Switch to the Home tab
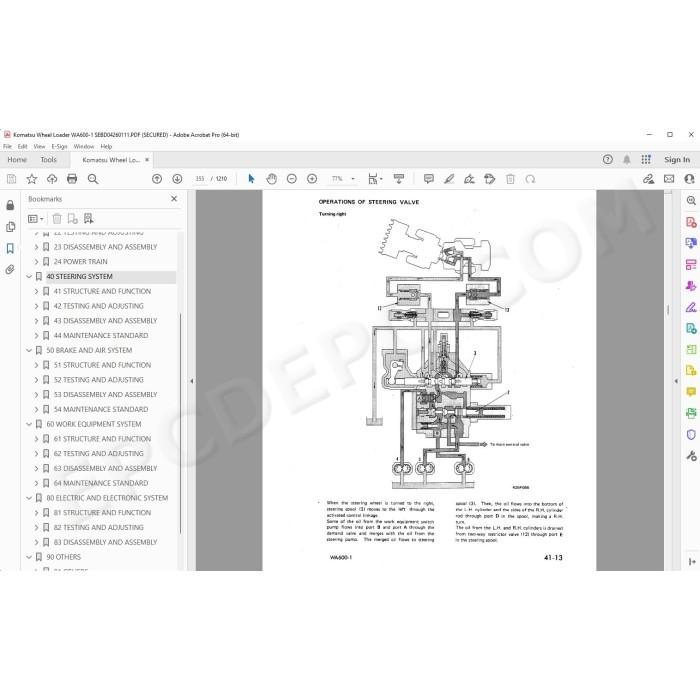Image resolution: width=700 pixels, height=700 pixels. point(17,160)
